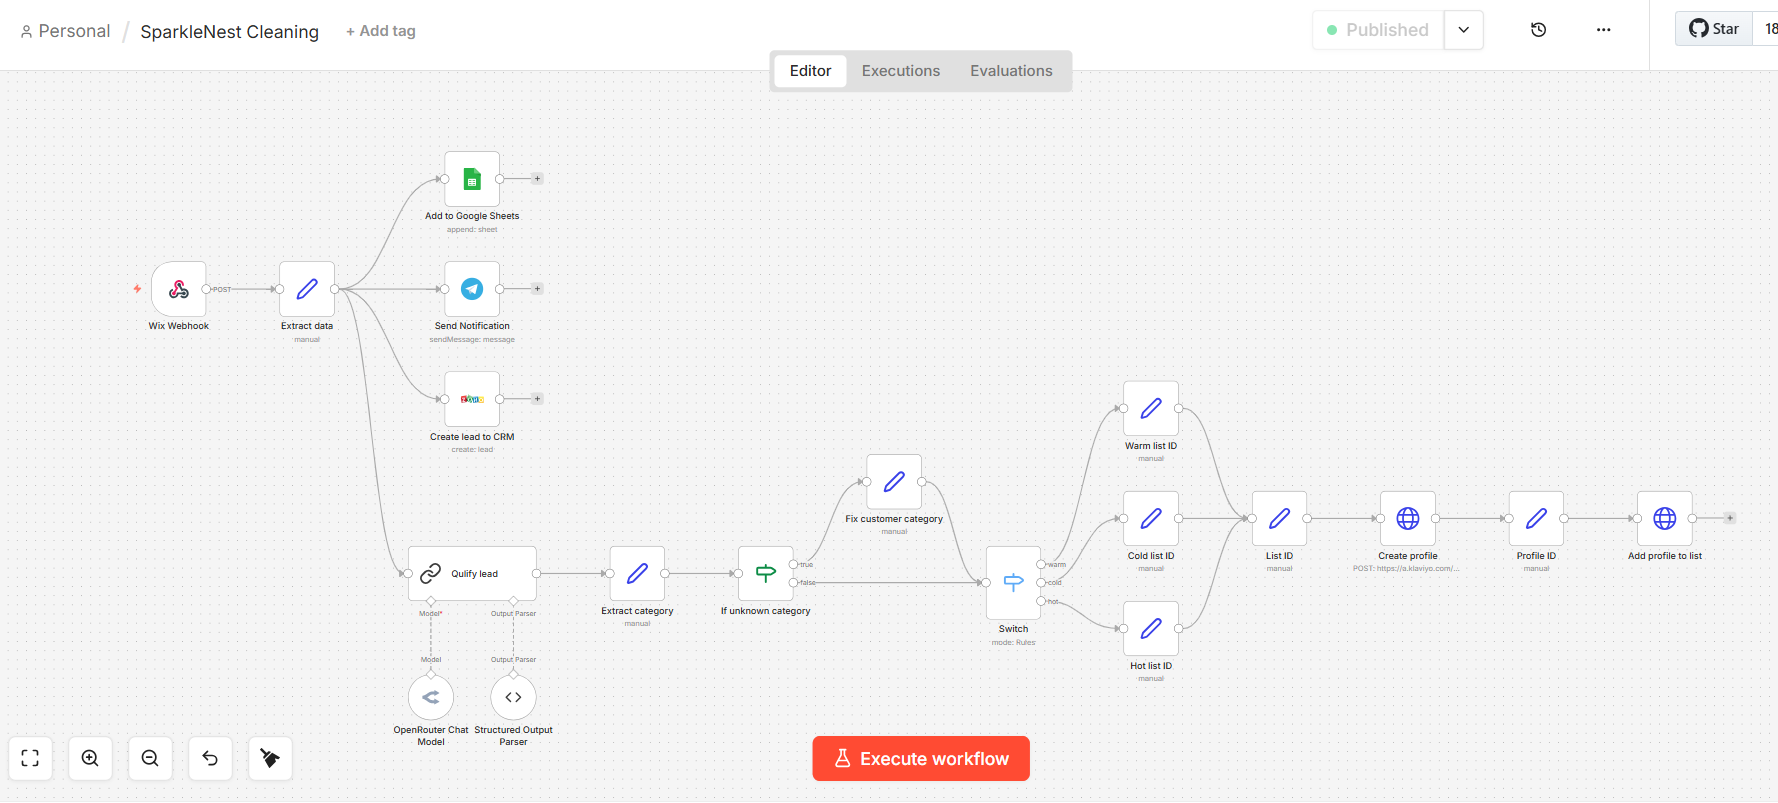Open the OpenRouter Chat Model node

[x=431, y=697]
